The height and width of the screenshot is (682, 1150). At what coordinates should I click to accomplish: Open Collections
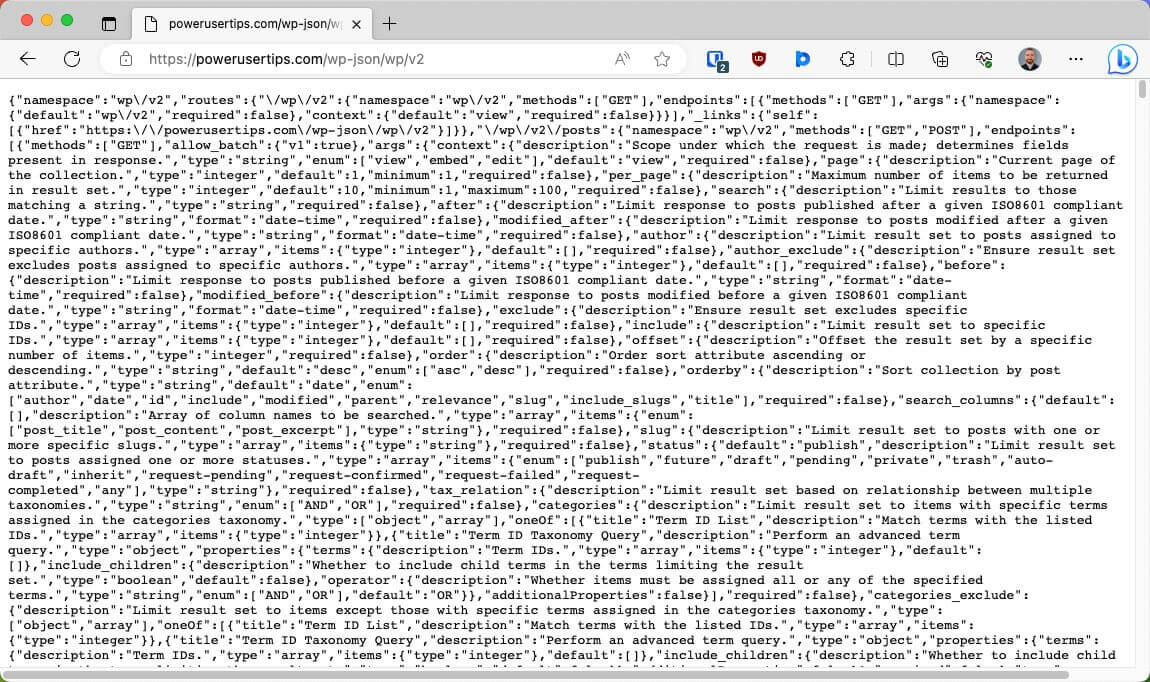pyautogui.click(x=940, y=60)
